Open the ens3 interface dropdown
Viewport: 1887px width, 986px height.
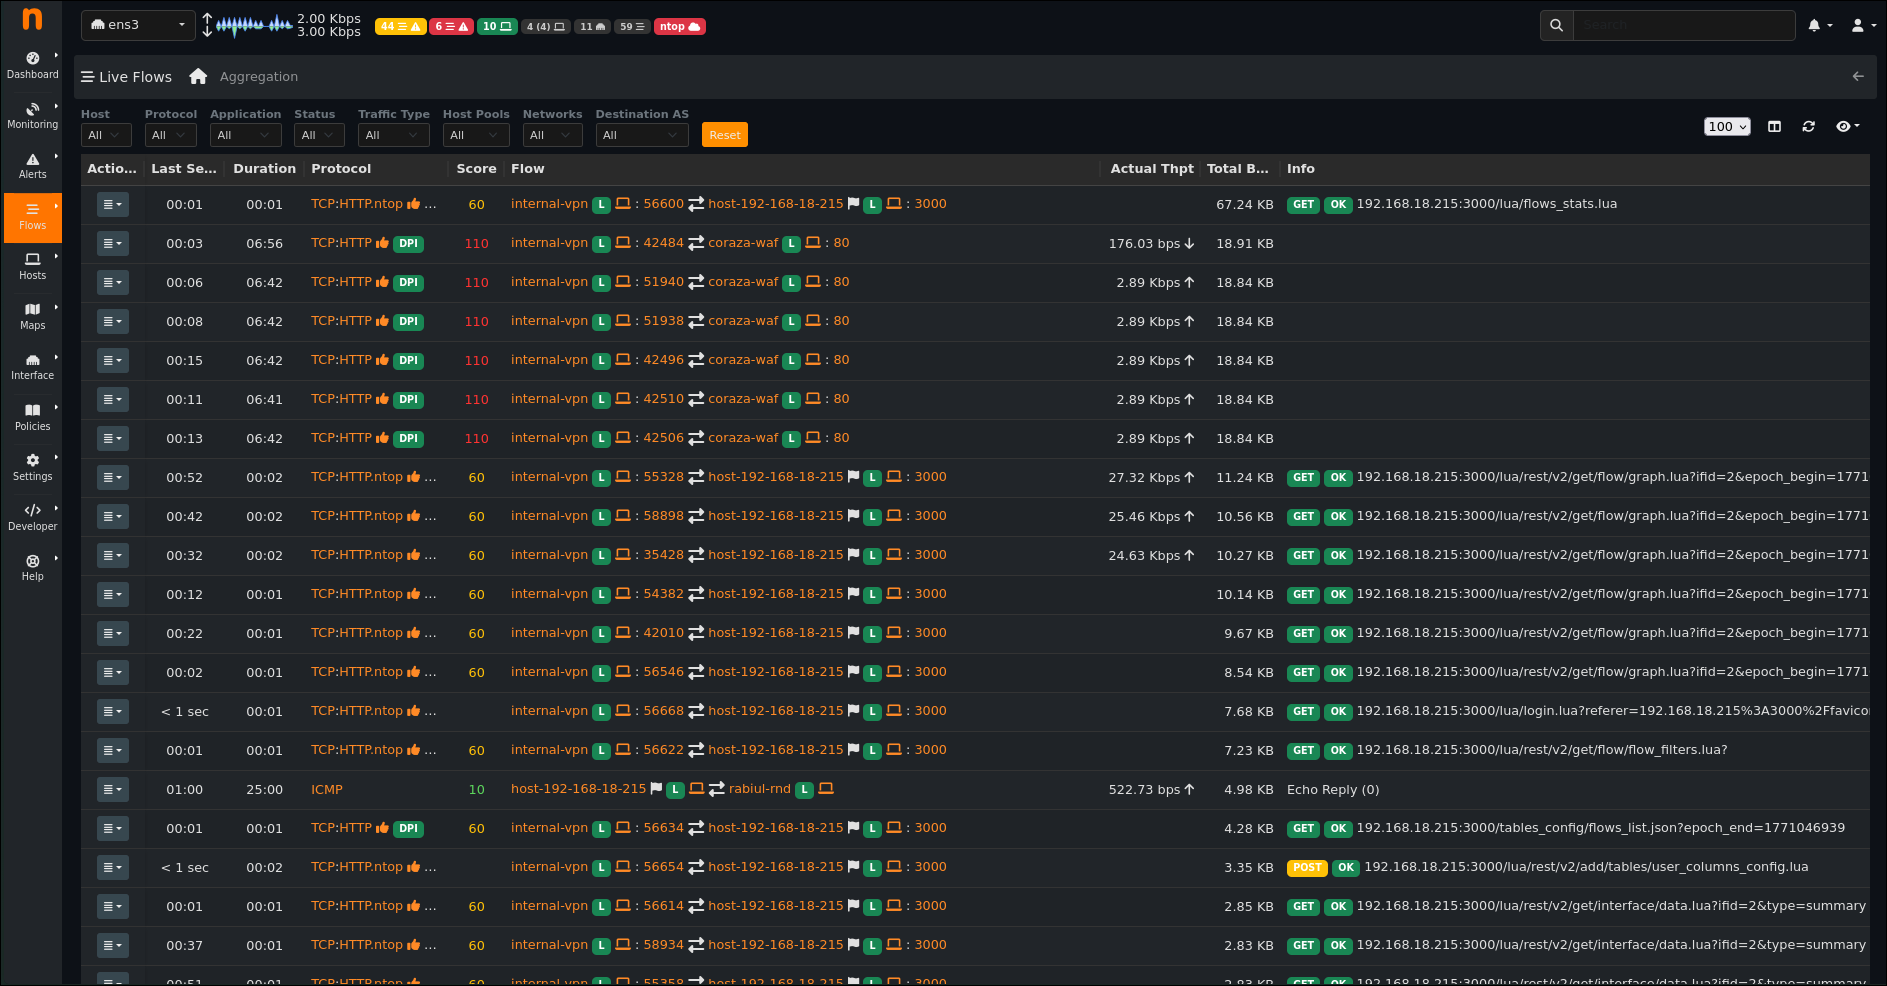pyautogui.click(x=138, y=25)
